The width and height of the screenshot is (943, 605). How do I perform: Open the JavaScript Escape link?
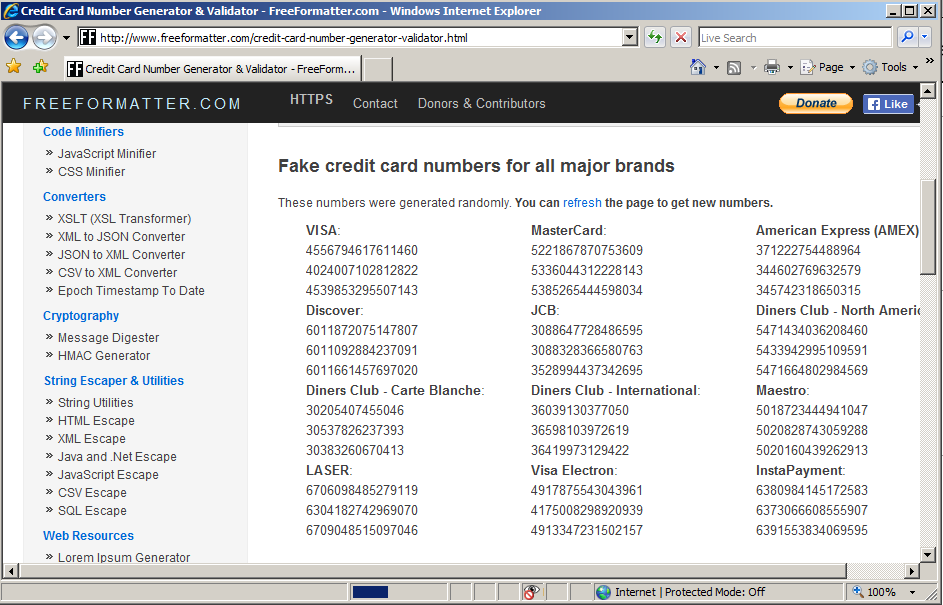click(108, 474)
